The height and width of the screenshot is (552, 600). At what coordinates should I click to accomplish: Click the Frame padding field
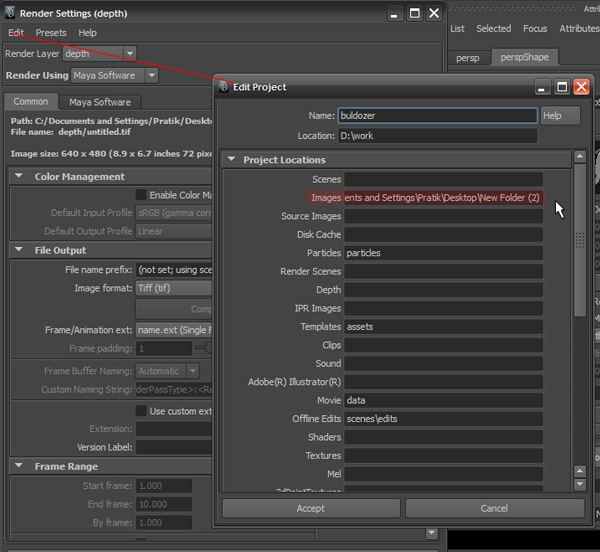click(164, 348)
